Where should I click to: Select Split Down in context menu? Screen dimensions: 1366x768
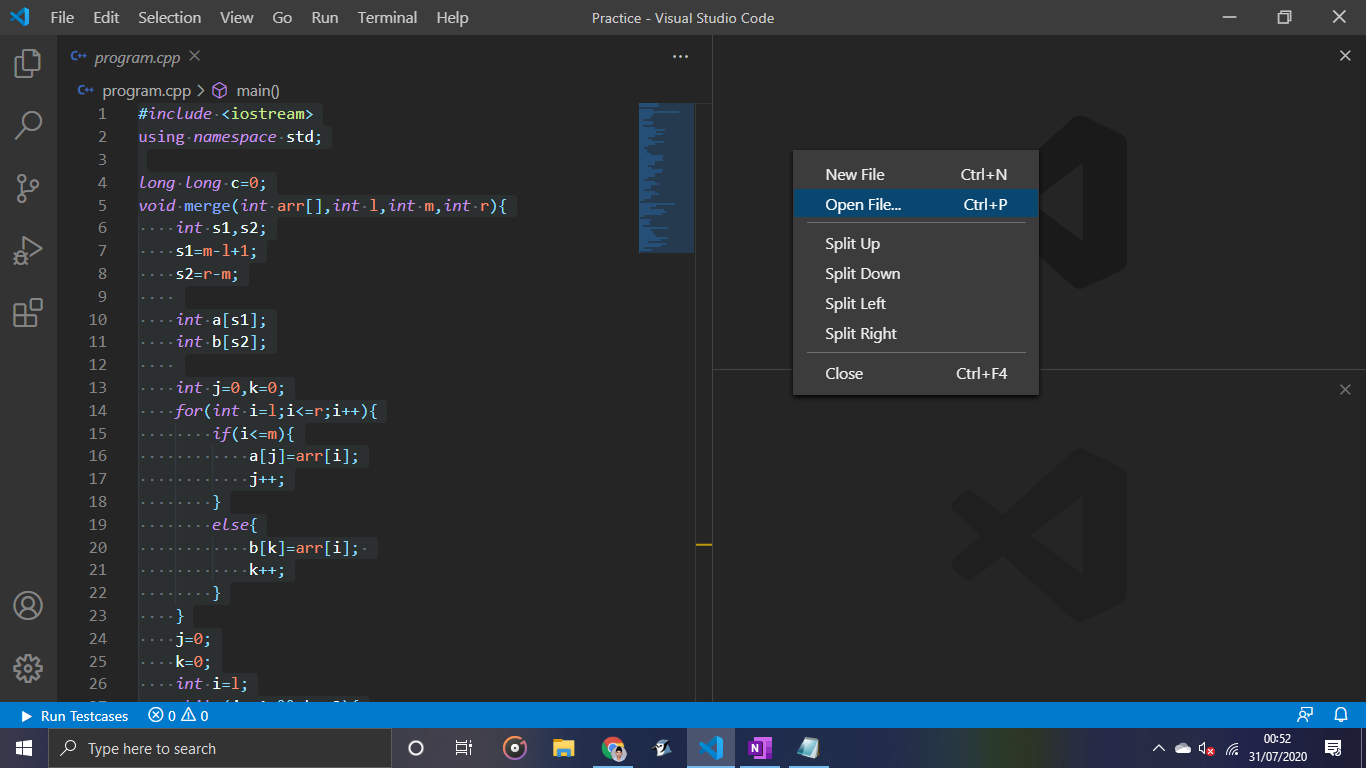pos(916,273)
